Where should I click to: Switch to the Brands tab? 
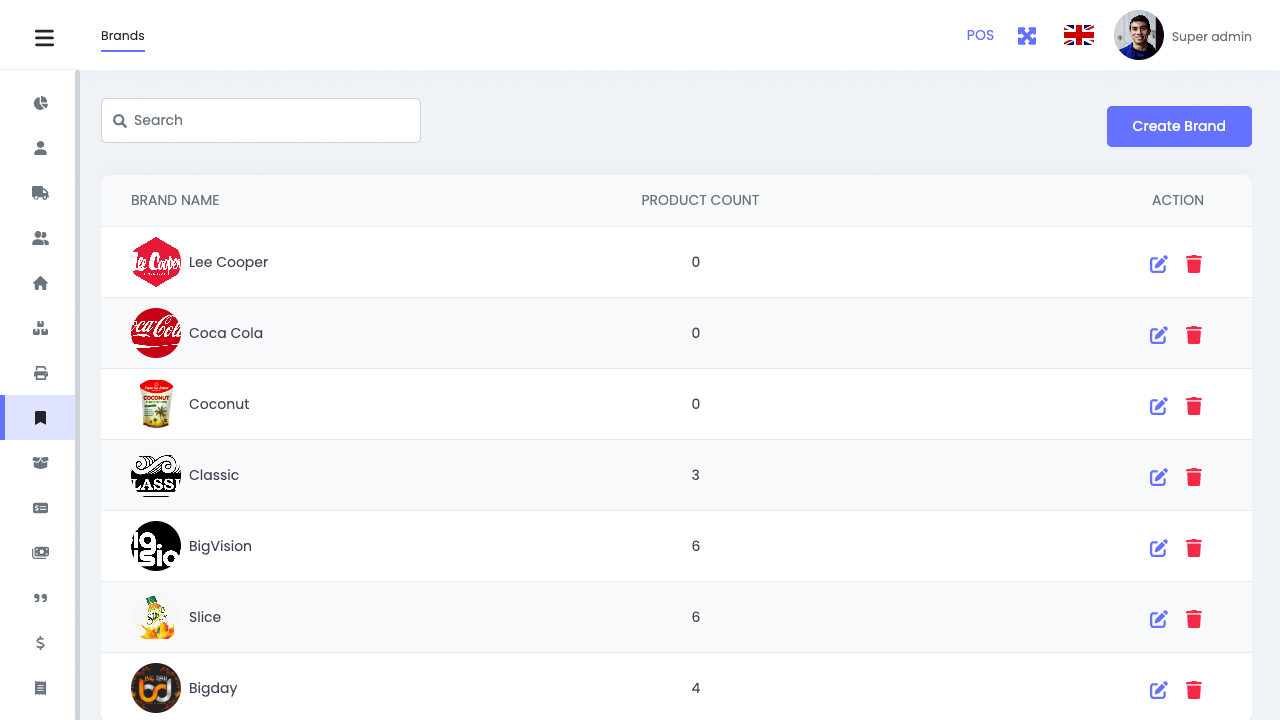tap(122, 35)
